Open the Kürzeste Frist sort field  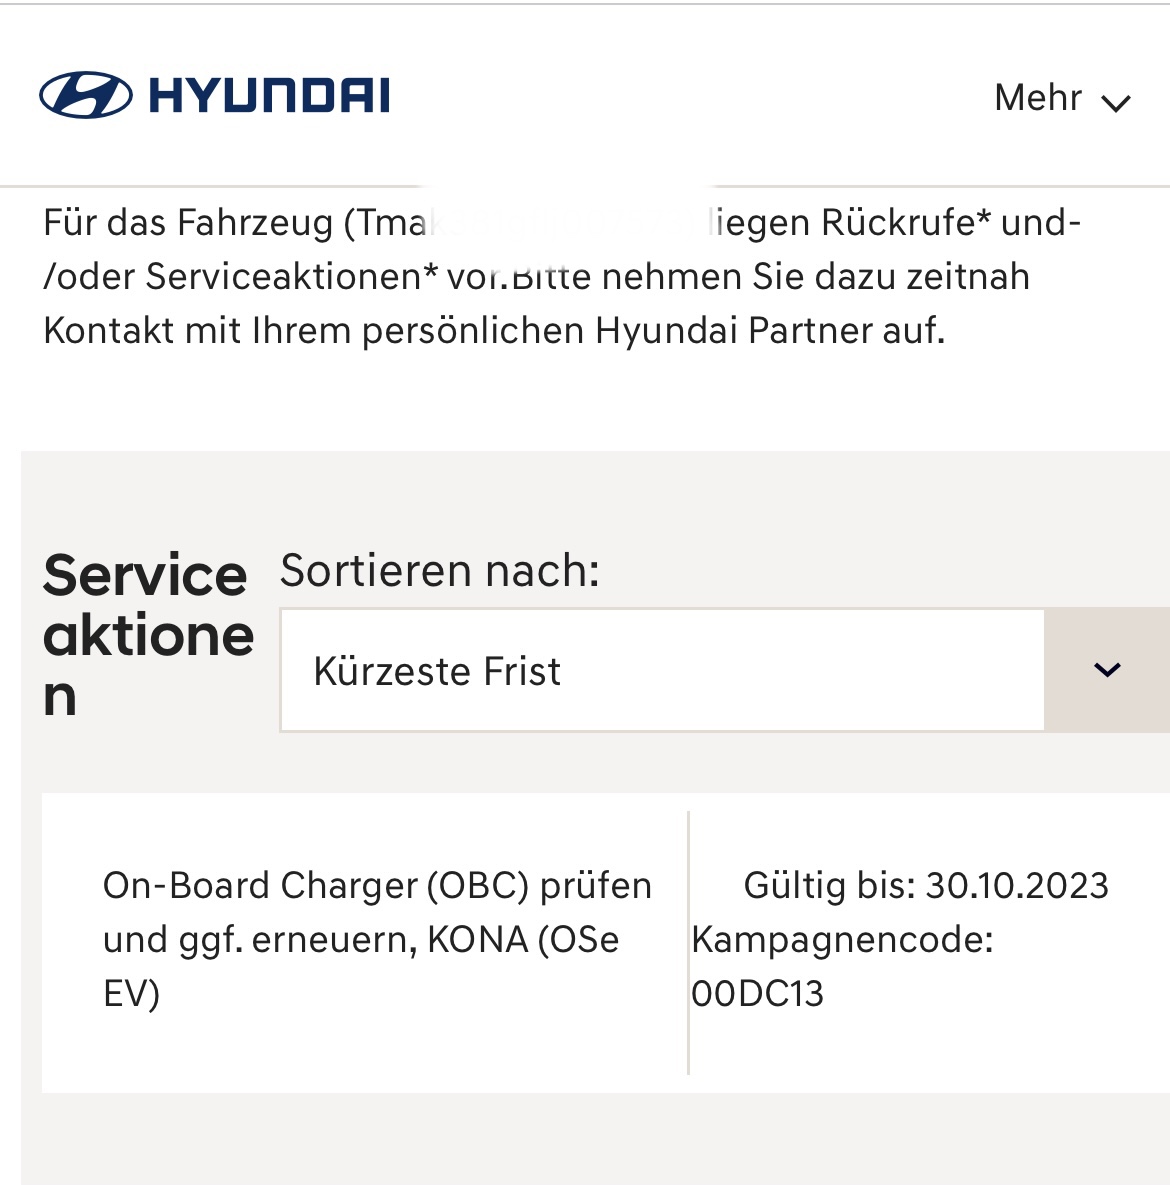point(662,671)
